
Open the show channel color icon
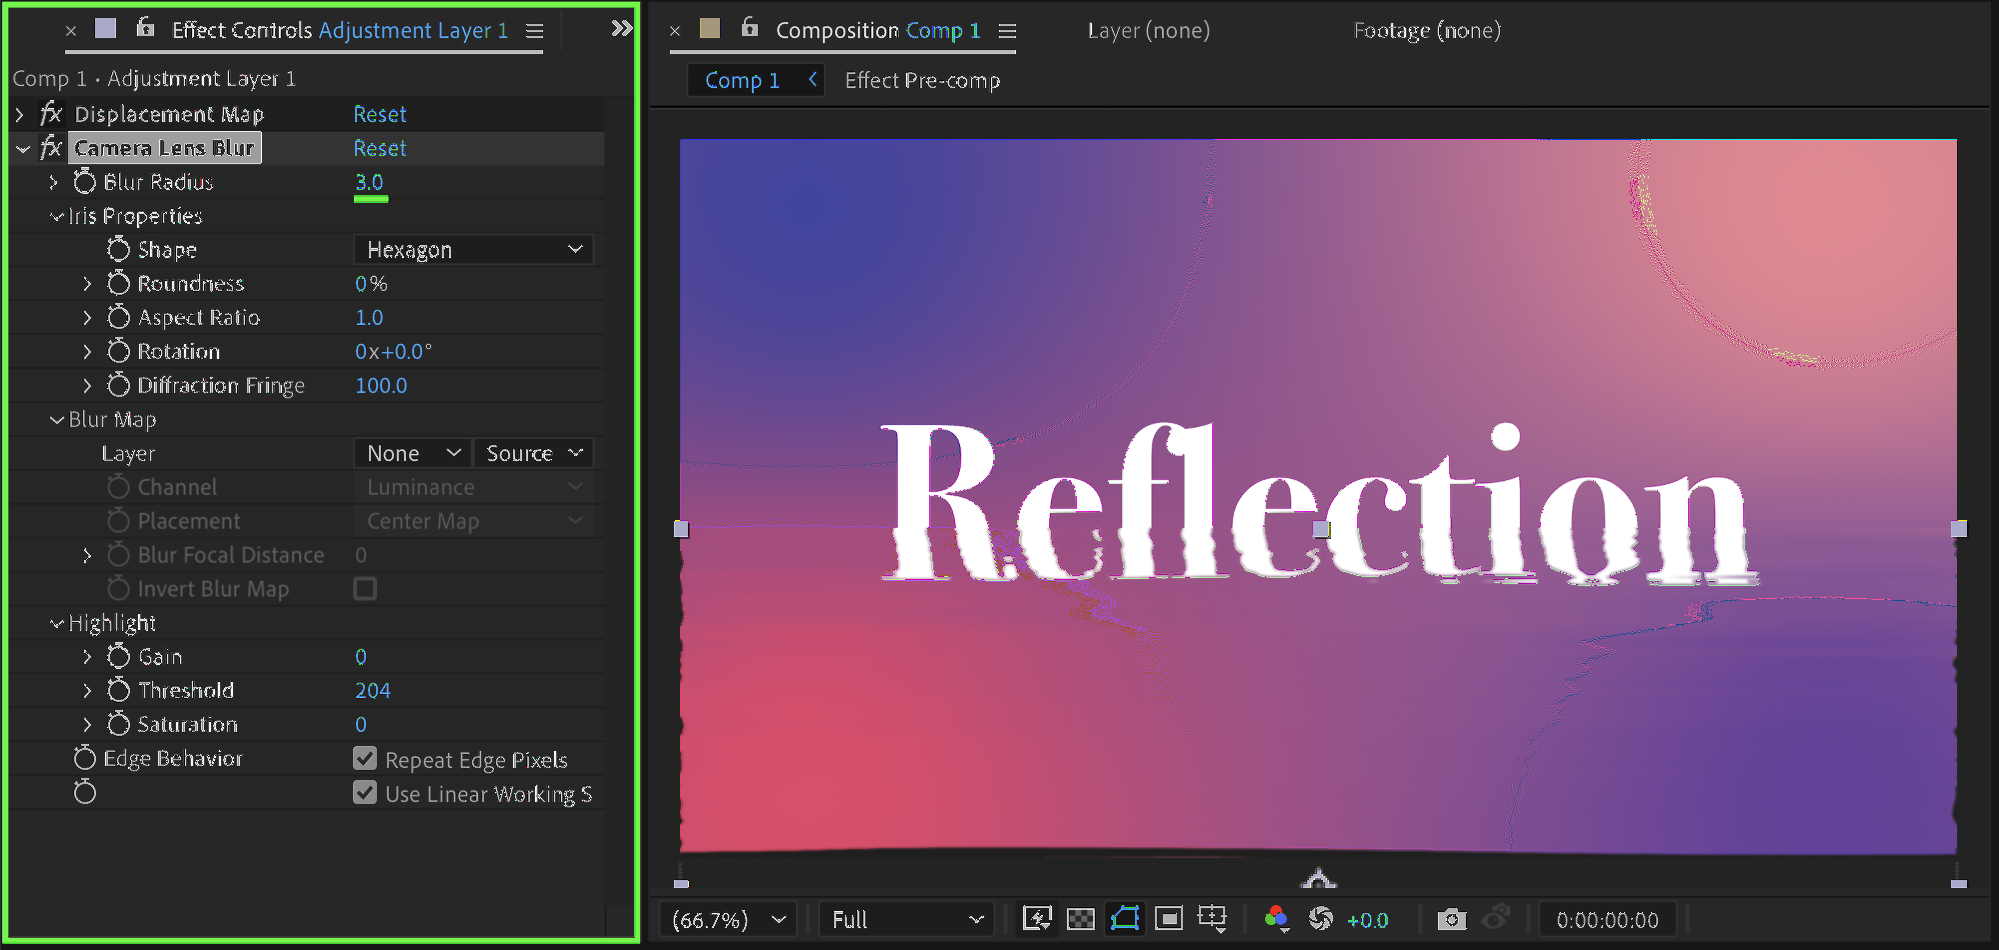pos(1276,919)
